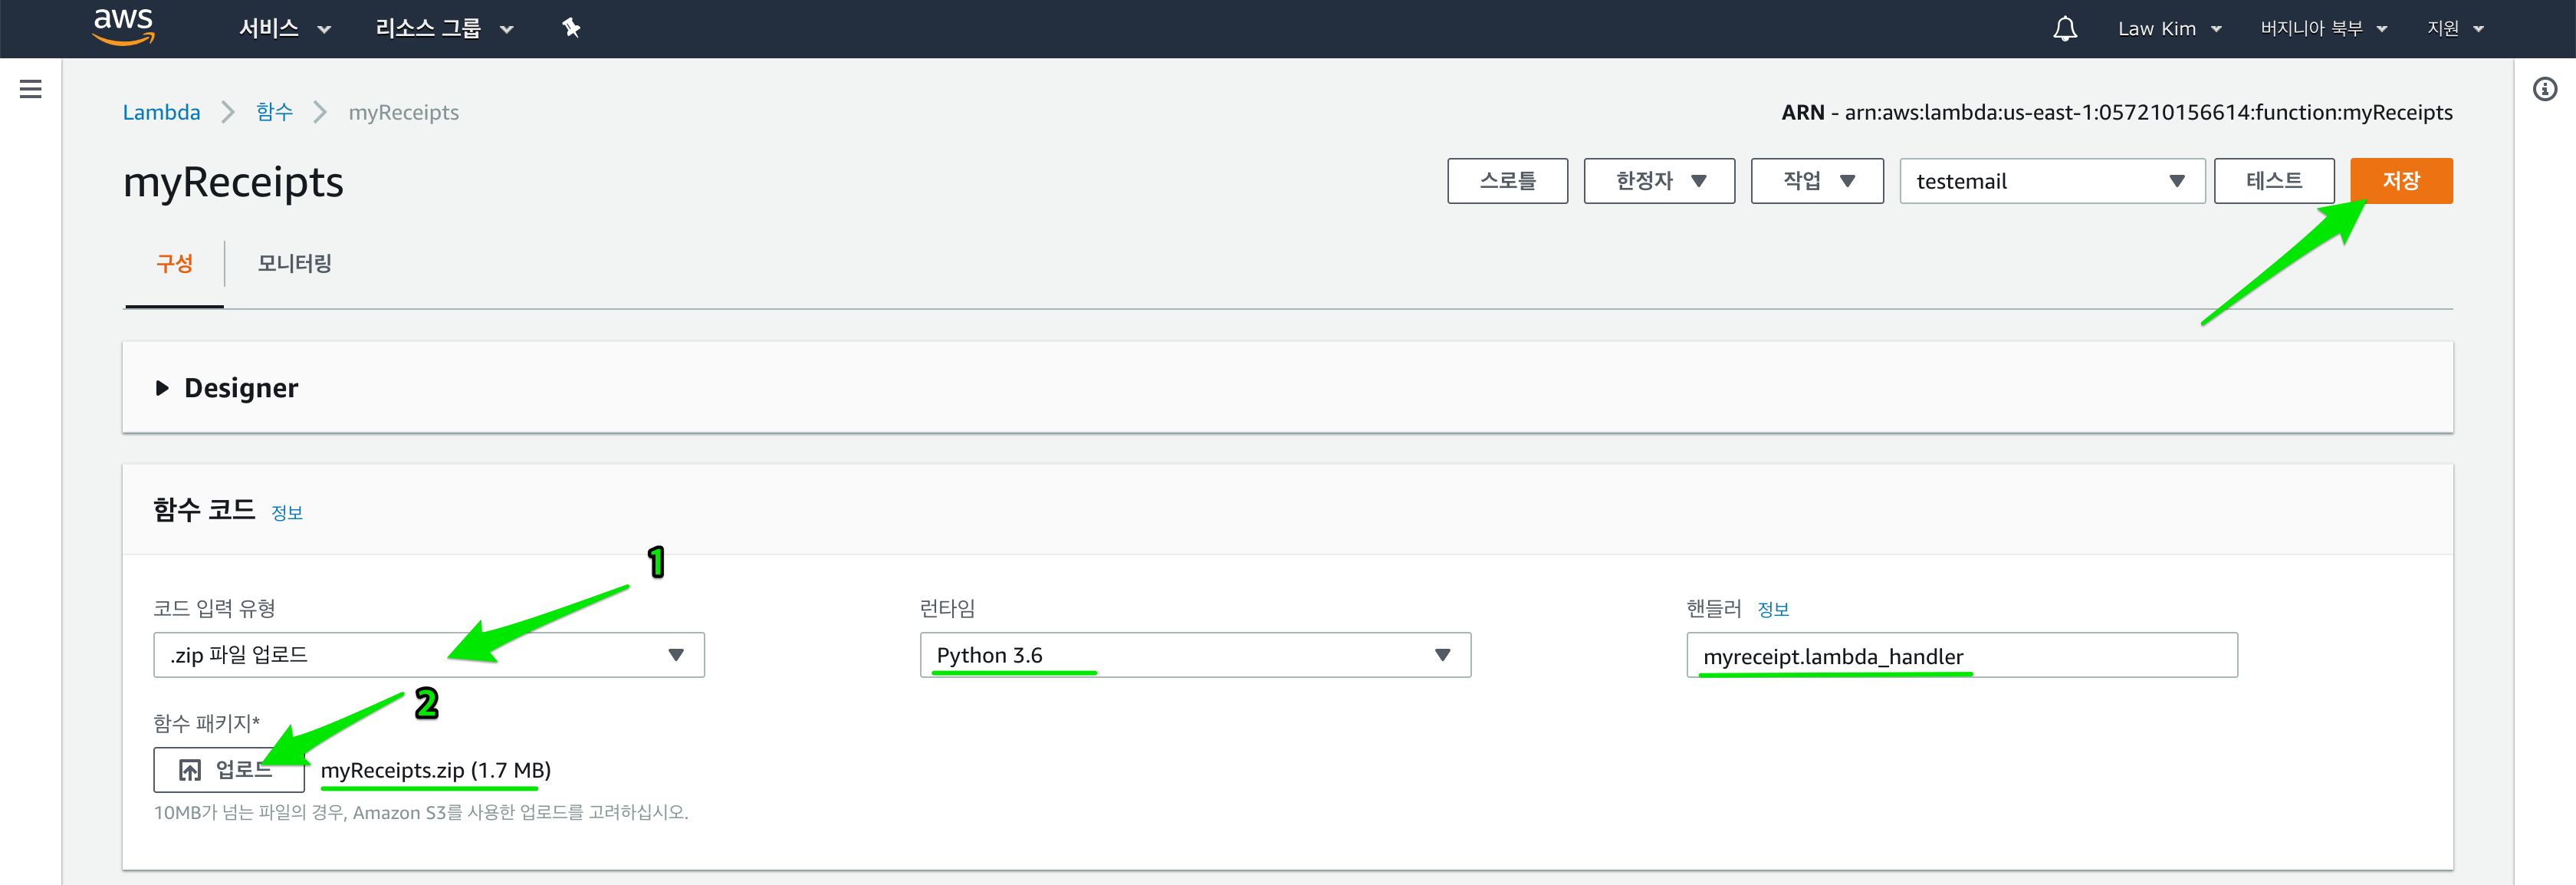Image resolution: width=2576 pixels, height=885 pixels.
Task: Select the 구성 tab
Action: (x=174, y=263)
